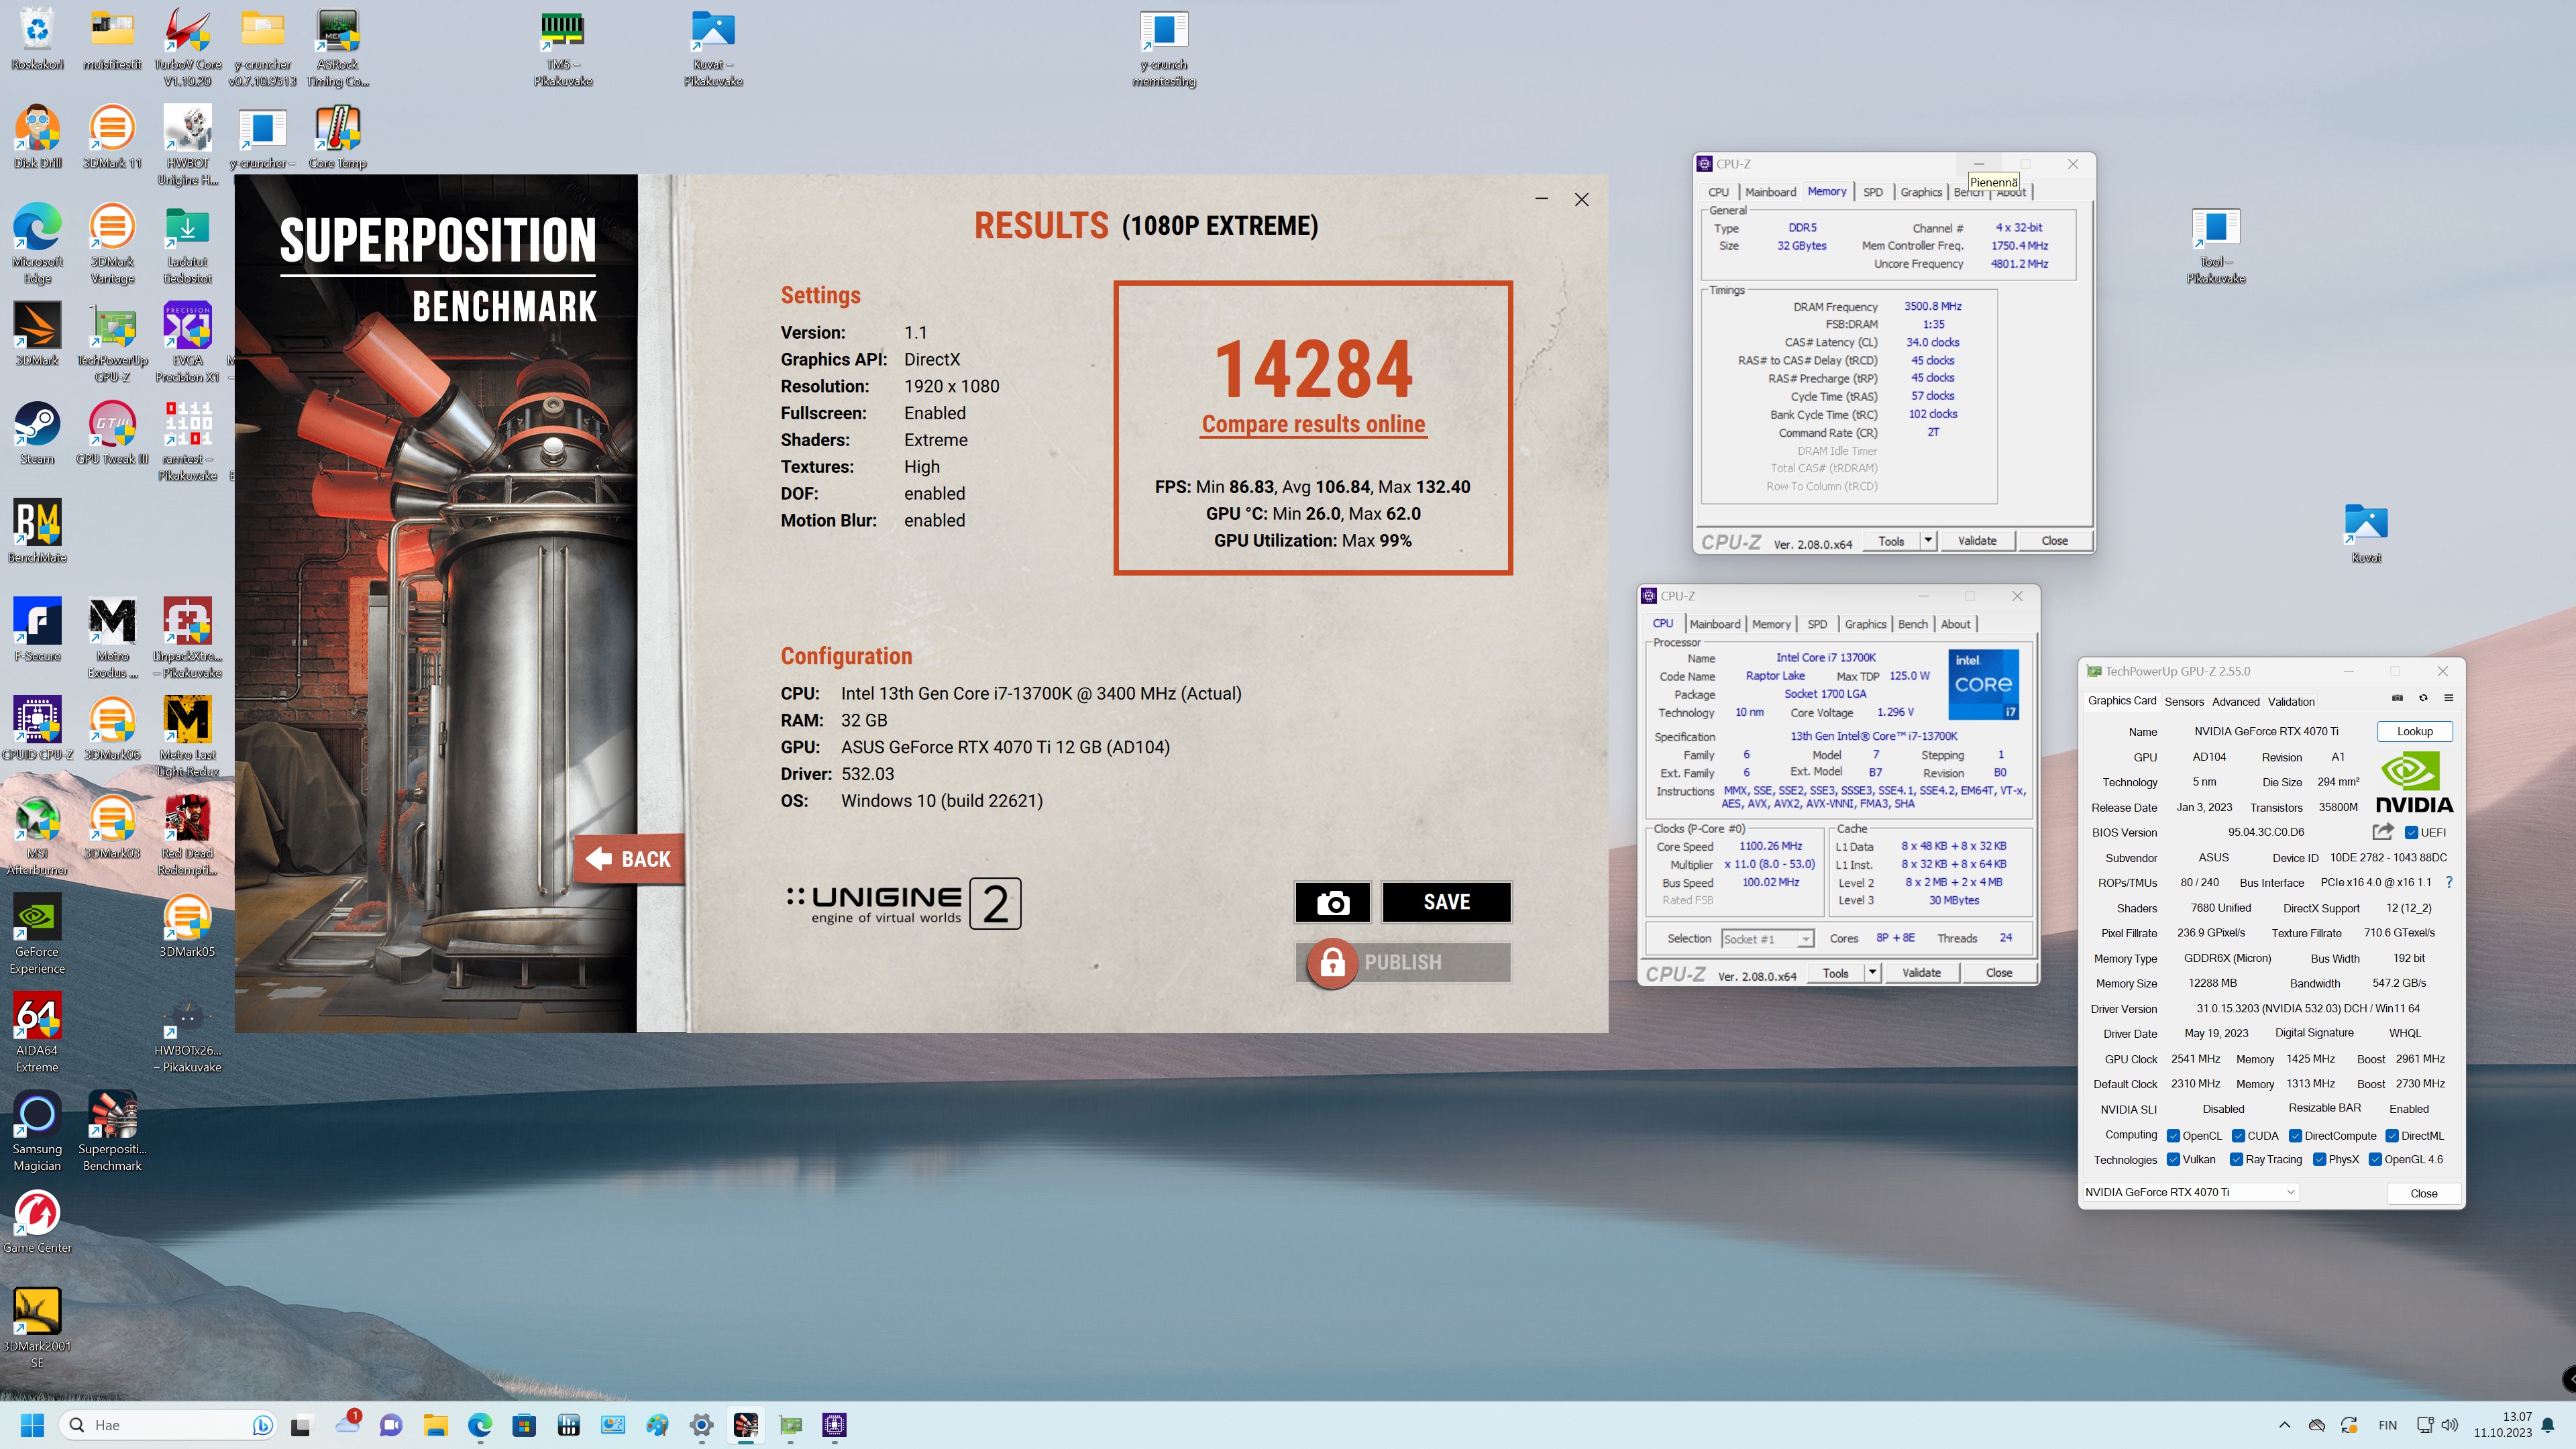Click the taskbar clock showing 13.07
Image resolution: width=2576 pixels, height=1449 pixels.
2503,1425
